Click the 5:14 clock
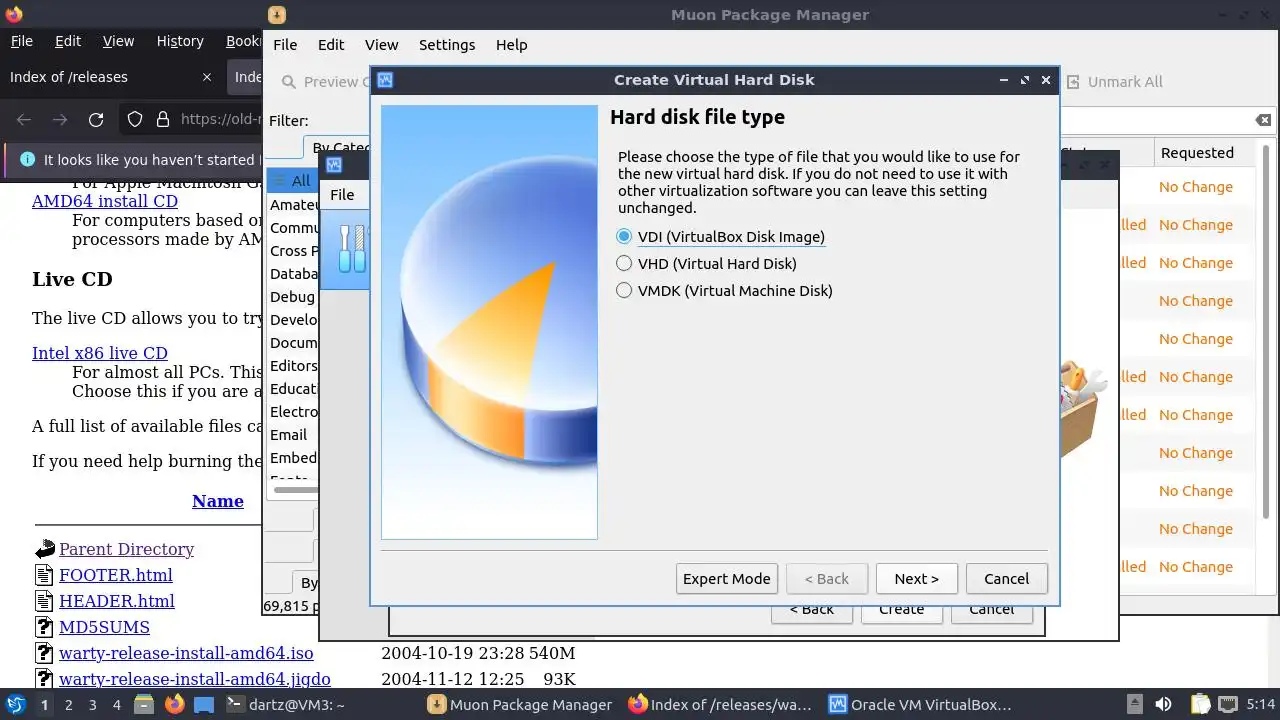Screen dimensions: 1280x720 tap(1260, 704)
